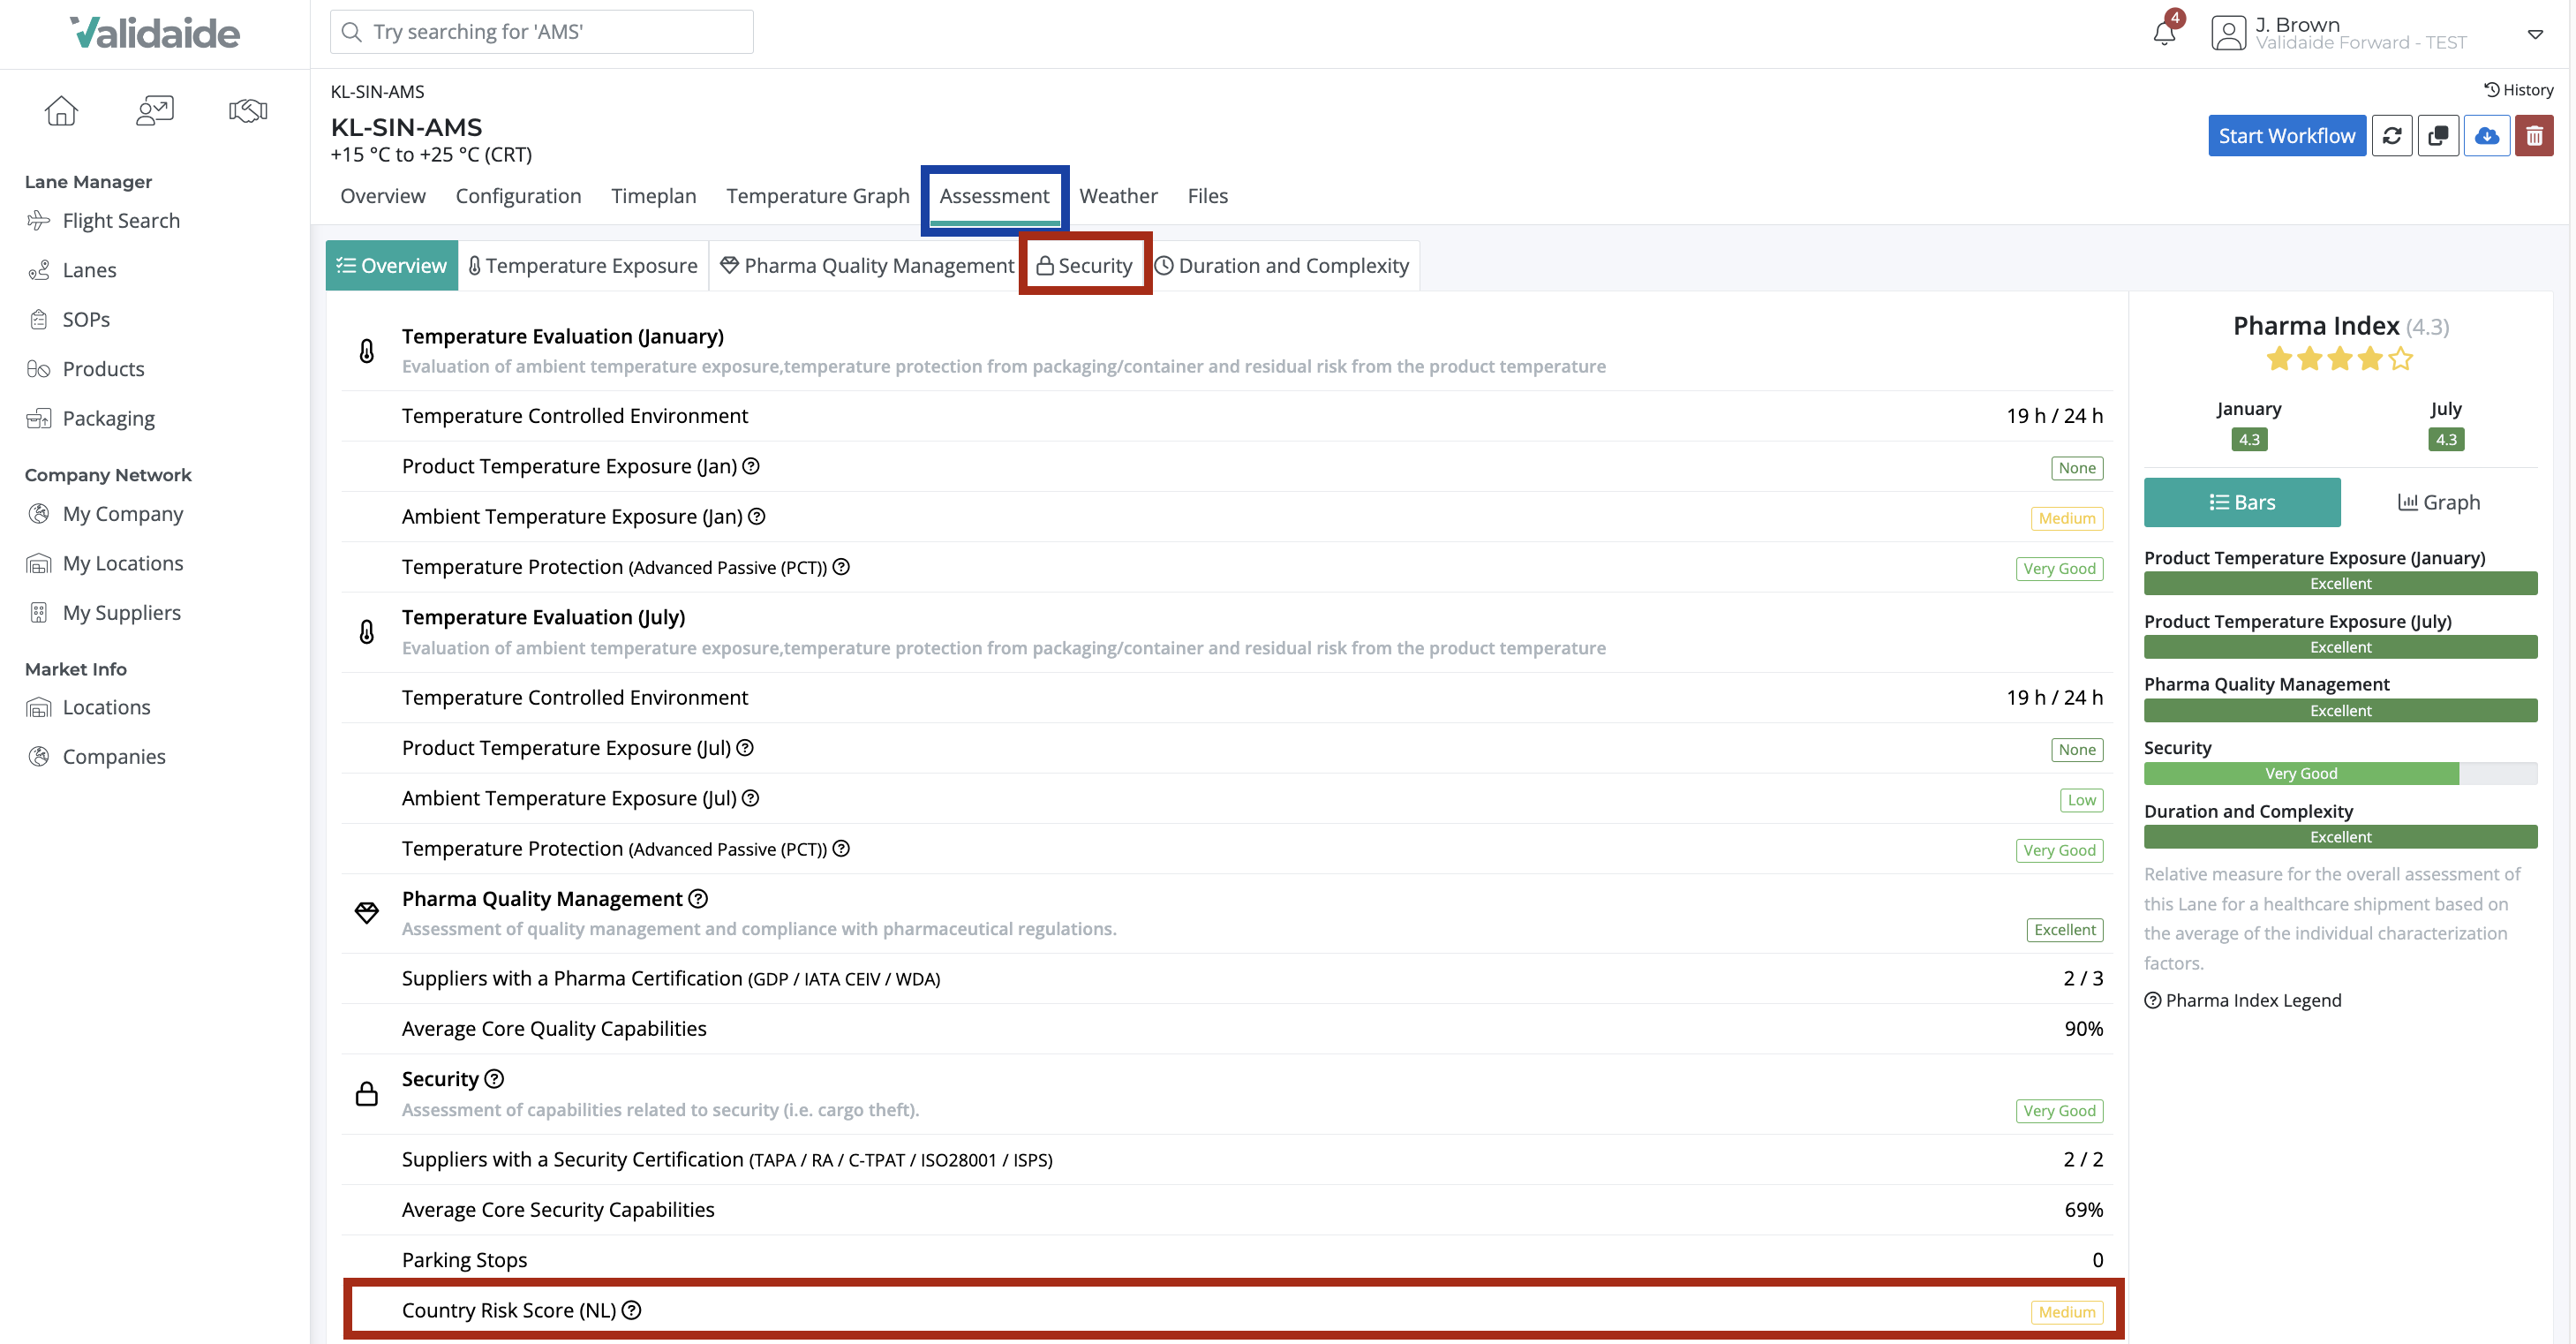Click the help icon beside Pharma Quality Management
The image size is (2576, 1344).
click(x=697, y=898)
